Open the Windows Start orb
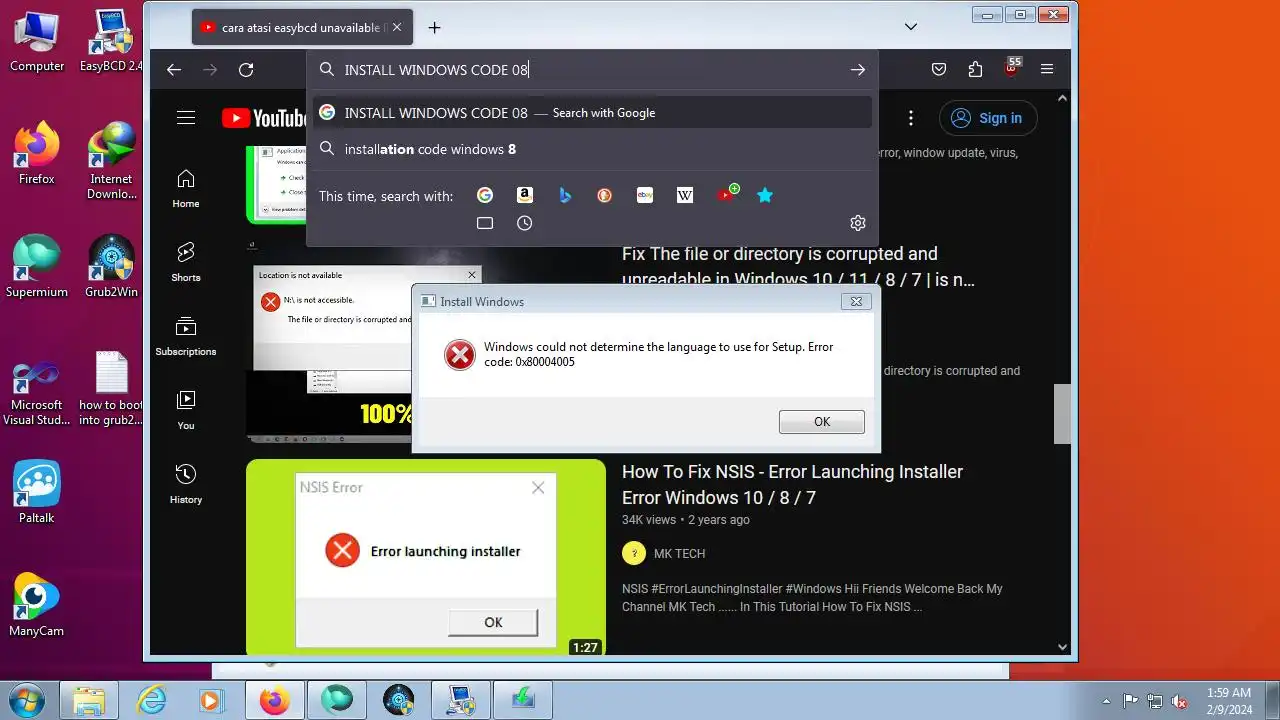This screenshot has height=720, width=1280. (27, 699)
